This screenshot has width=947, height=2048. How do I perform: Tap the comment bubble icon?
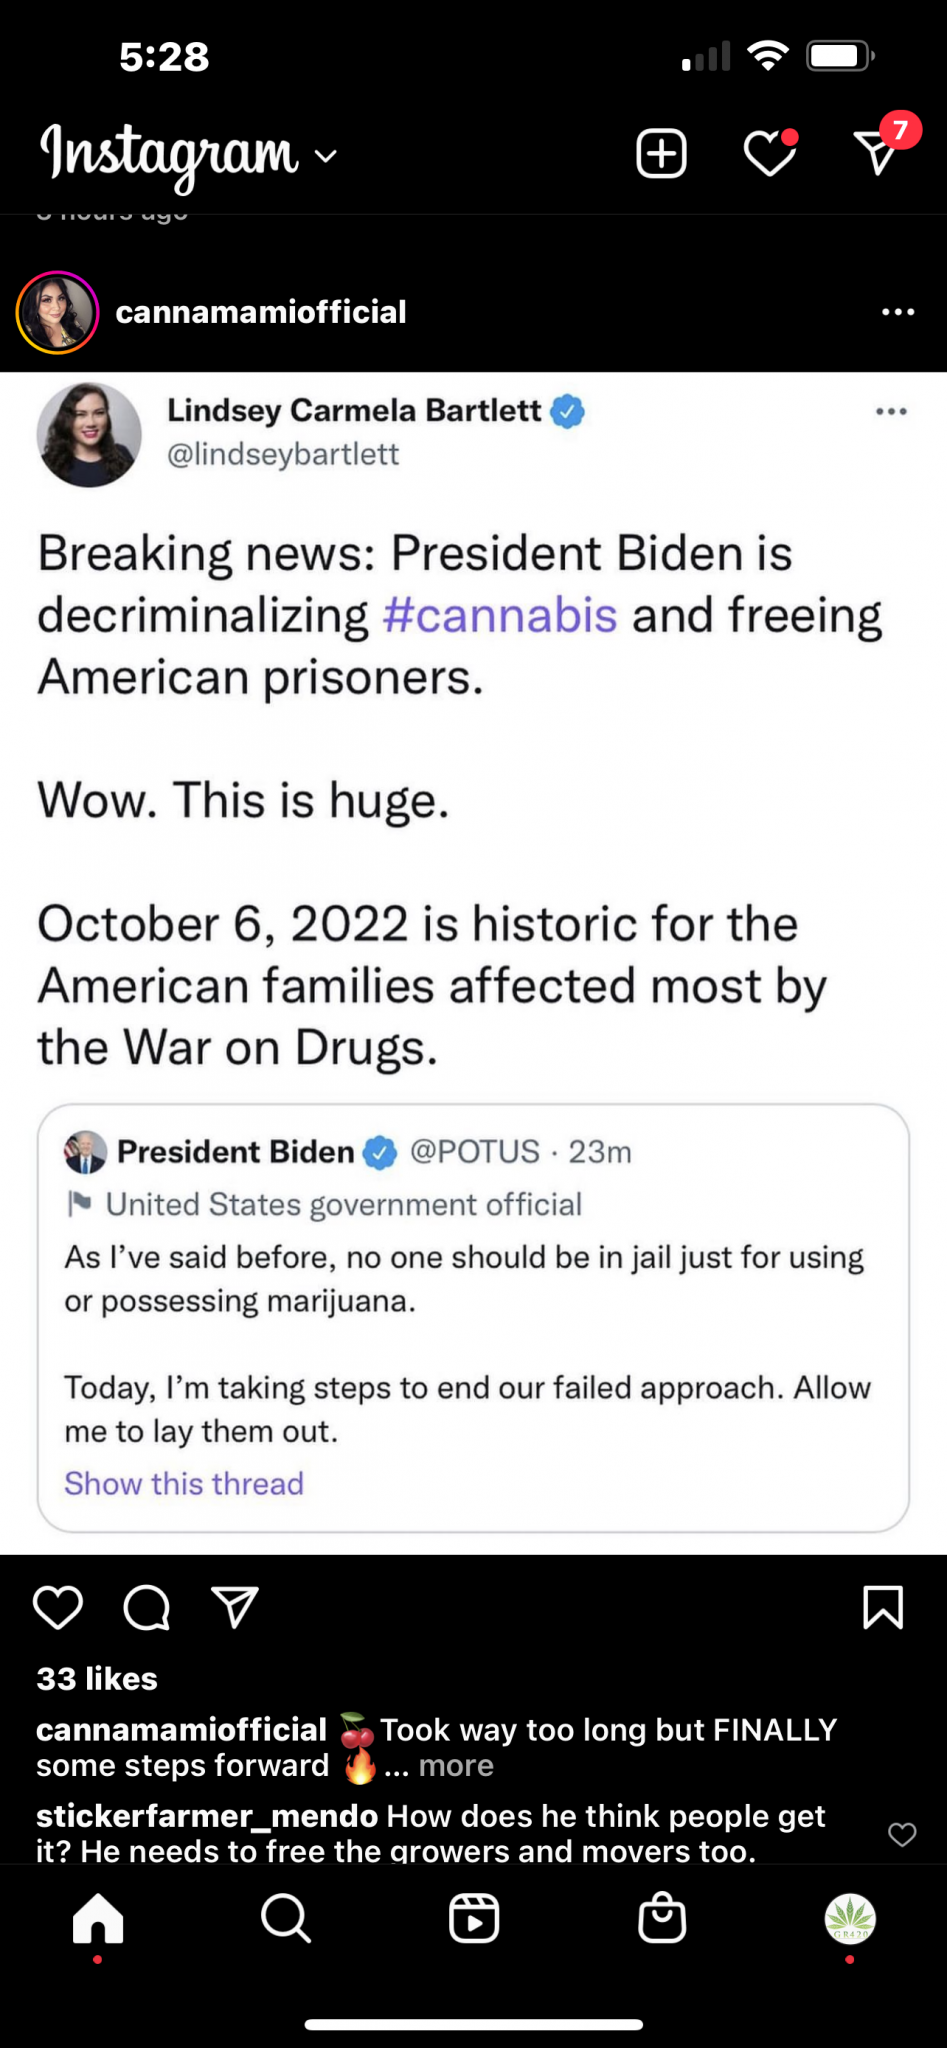point(146,1607)
